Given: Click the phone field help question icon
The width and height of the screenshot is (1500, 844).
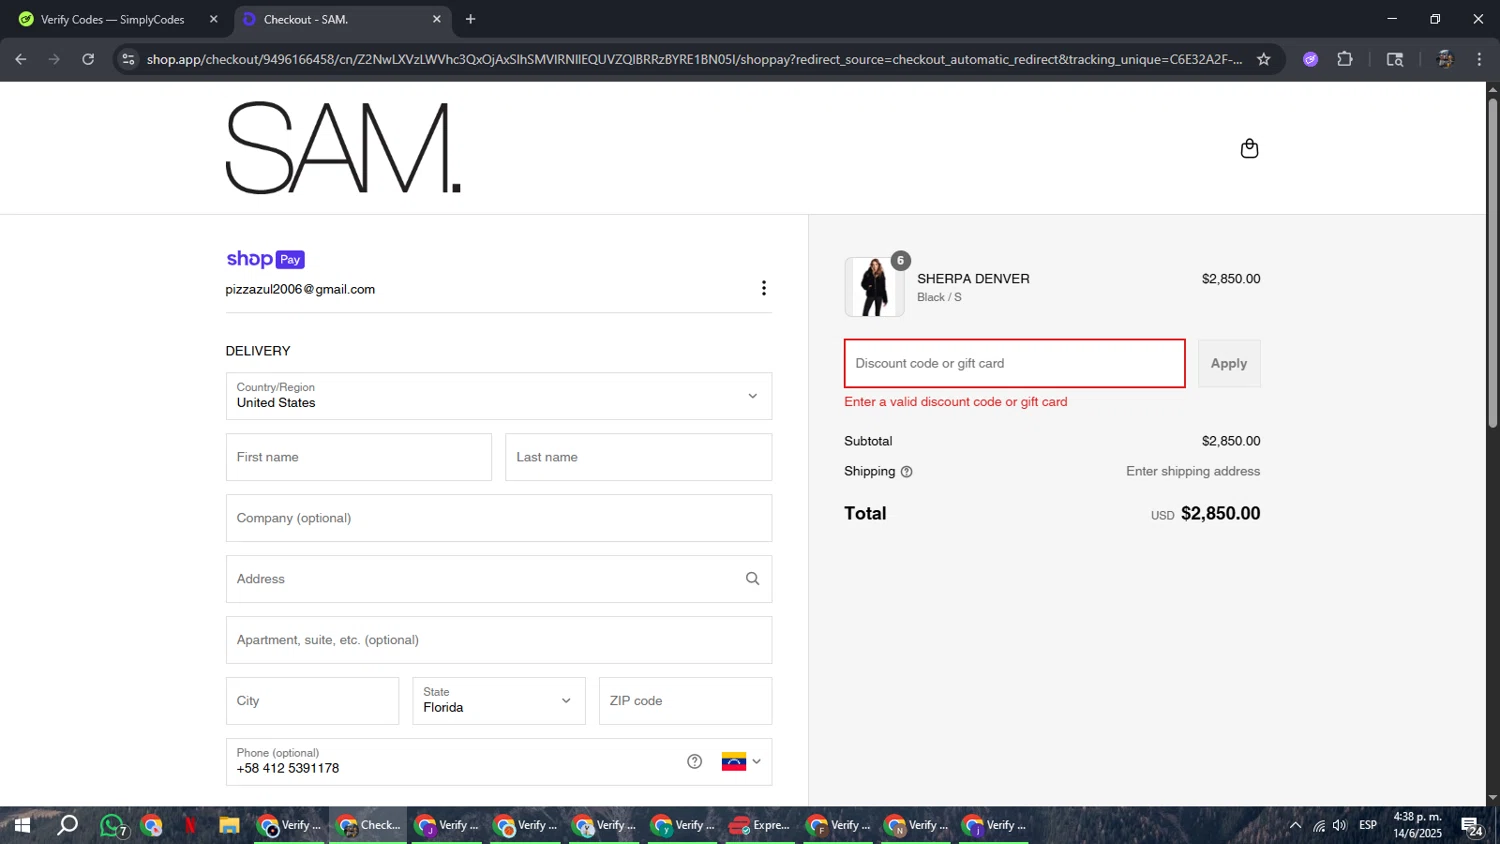Looking at the screenshot, I should [695, 761].
